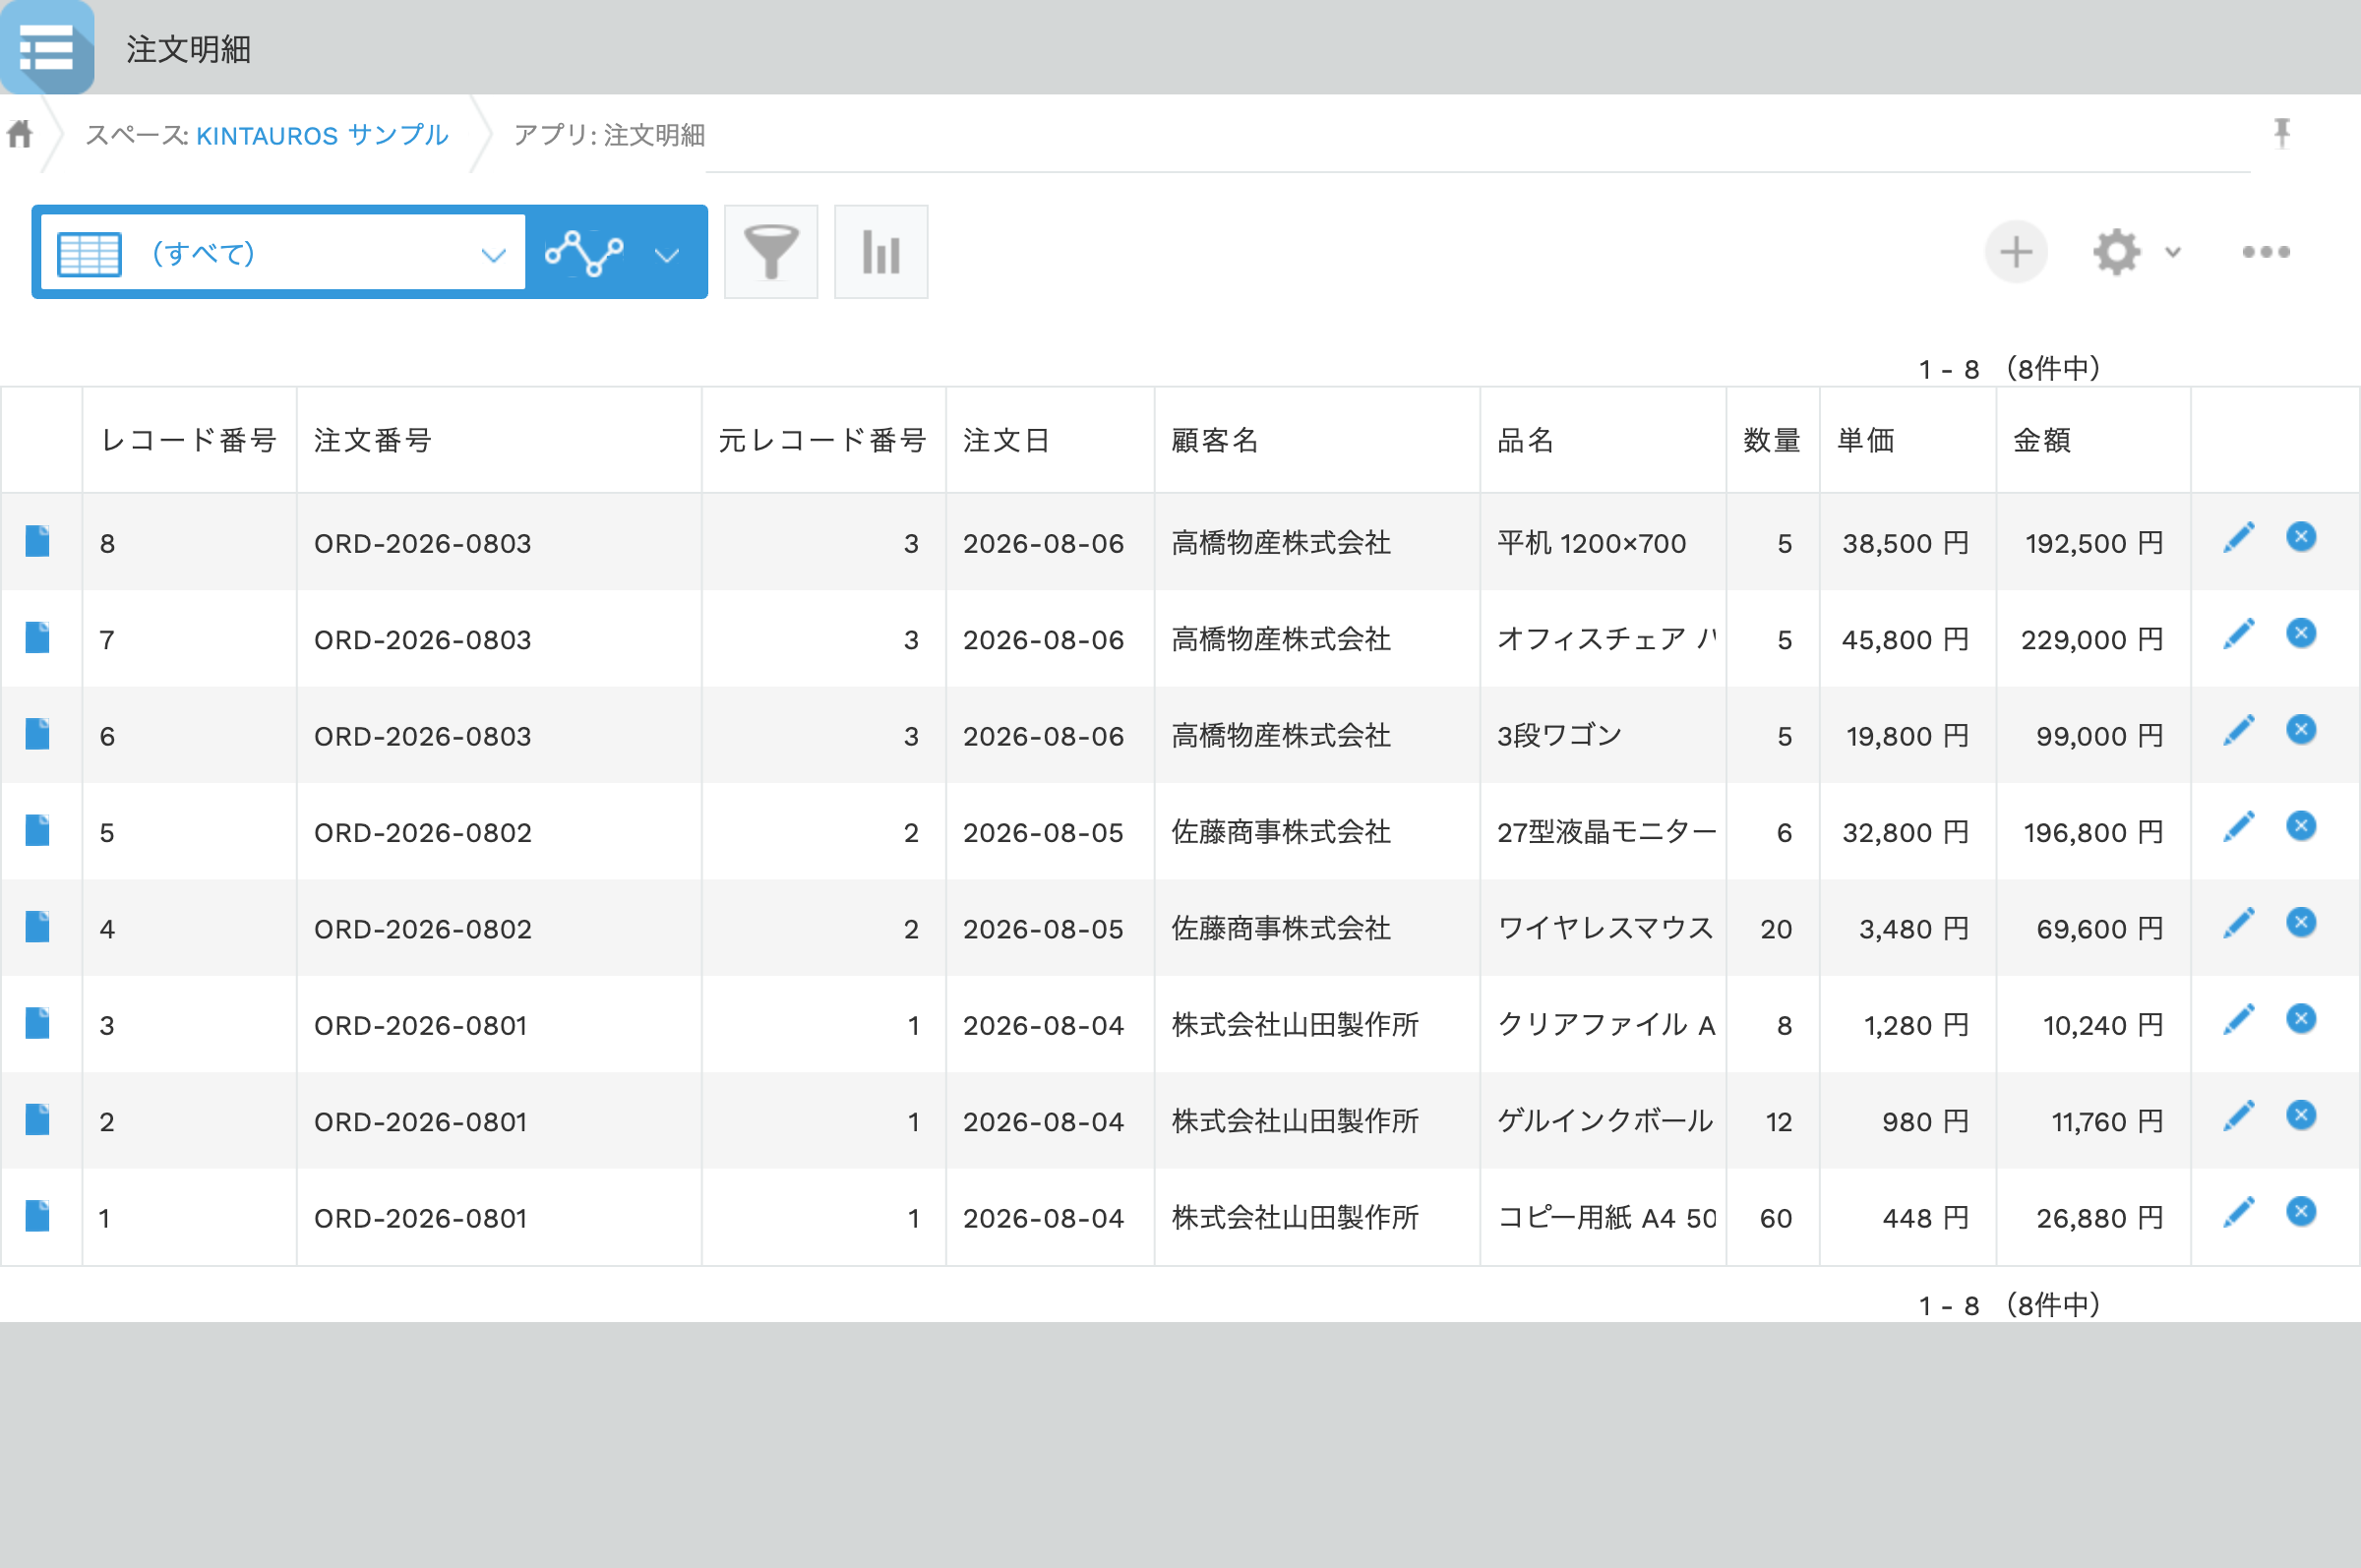The image size is (2361, 1568).
Task: Go to the portal home icon
Action: [x=20, y=133]
